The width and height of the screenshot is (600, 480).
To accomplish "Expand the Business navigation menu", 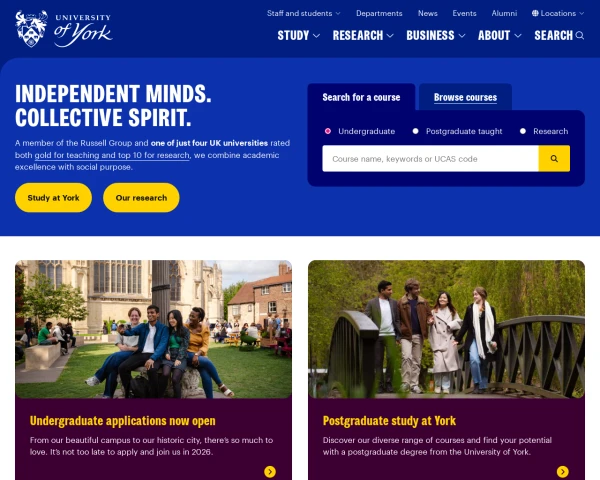I will click(x=435, y=36).
